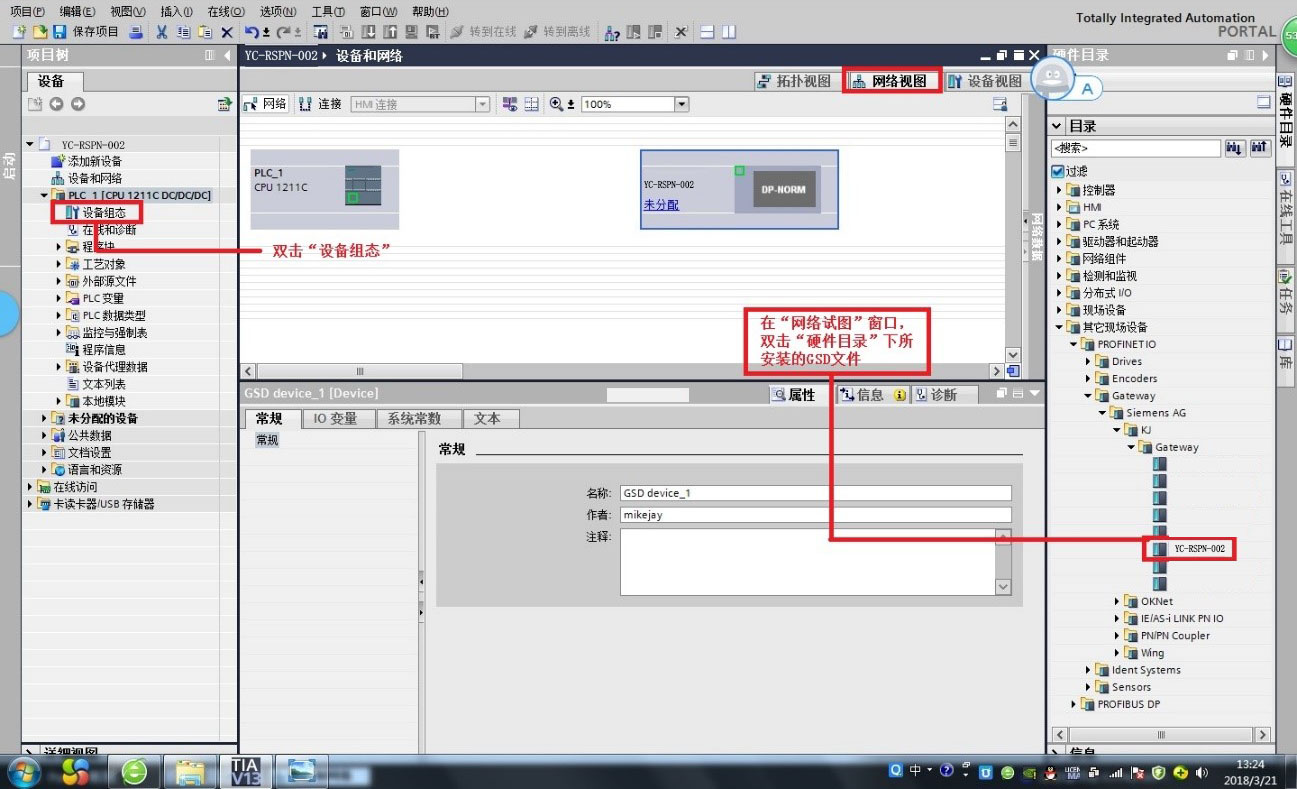Click the paste toolbar icon
This screenshot has height=789, width=1297.
(x=205, y=32)
